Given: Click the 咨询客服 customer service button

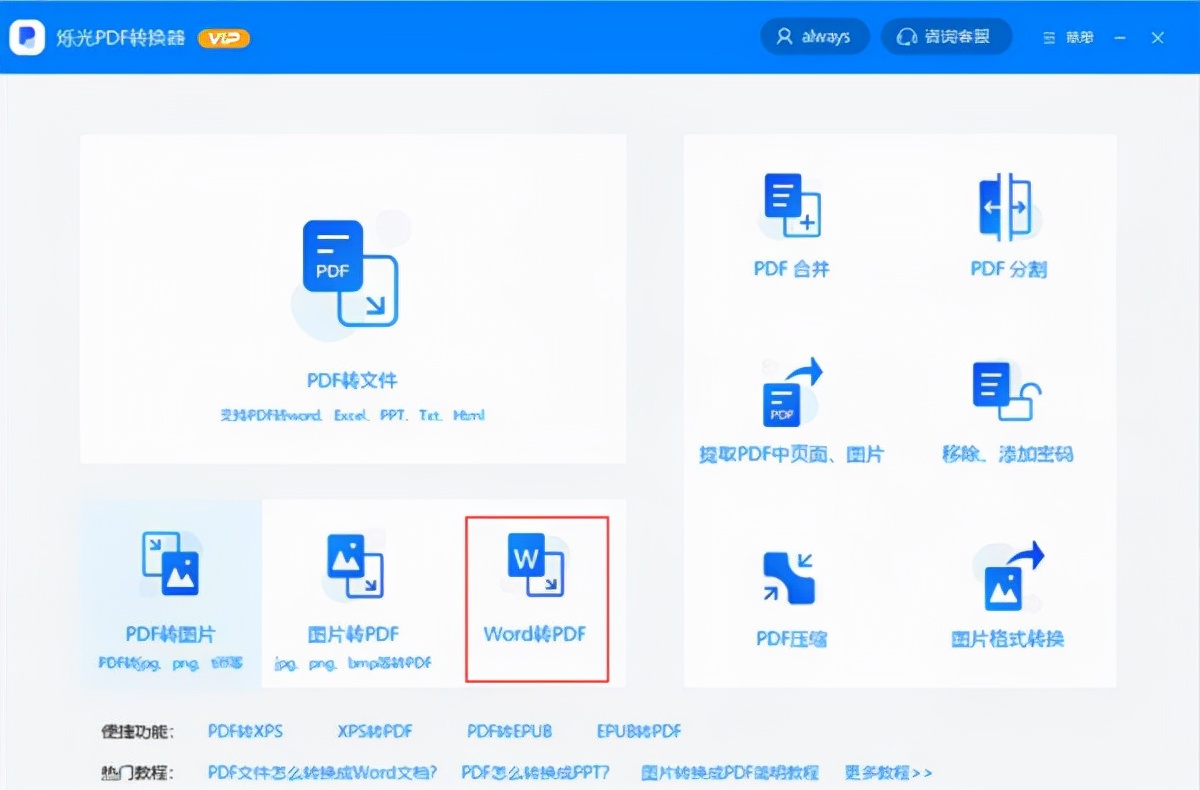Looking at the screenshot, I should point(946,36).
